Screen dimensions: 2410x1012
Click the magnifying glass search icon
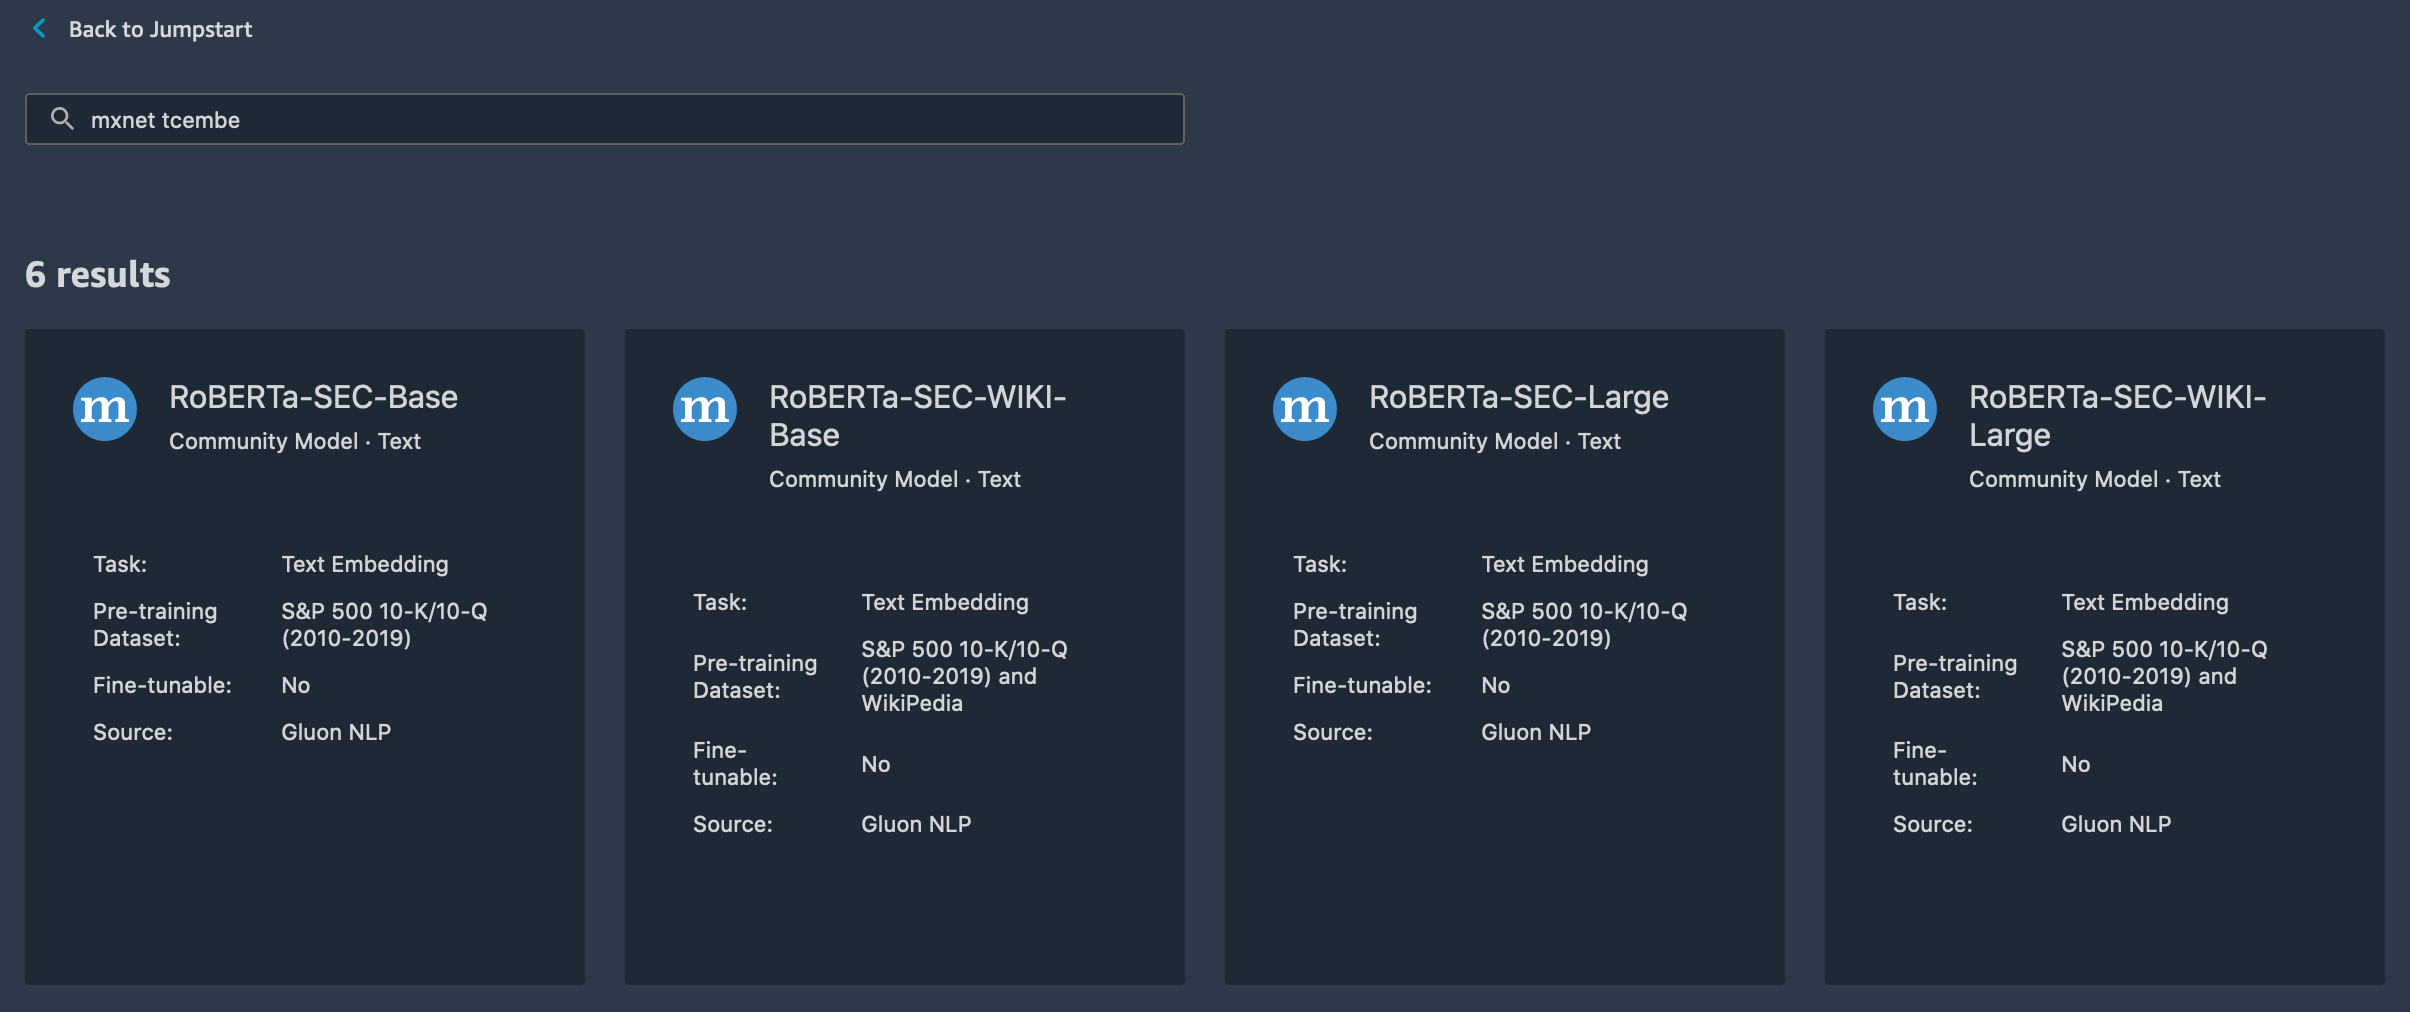click(x=62, y=119)
